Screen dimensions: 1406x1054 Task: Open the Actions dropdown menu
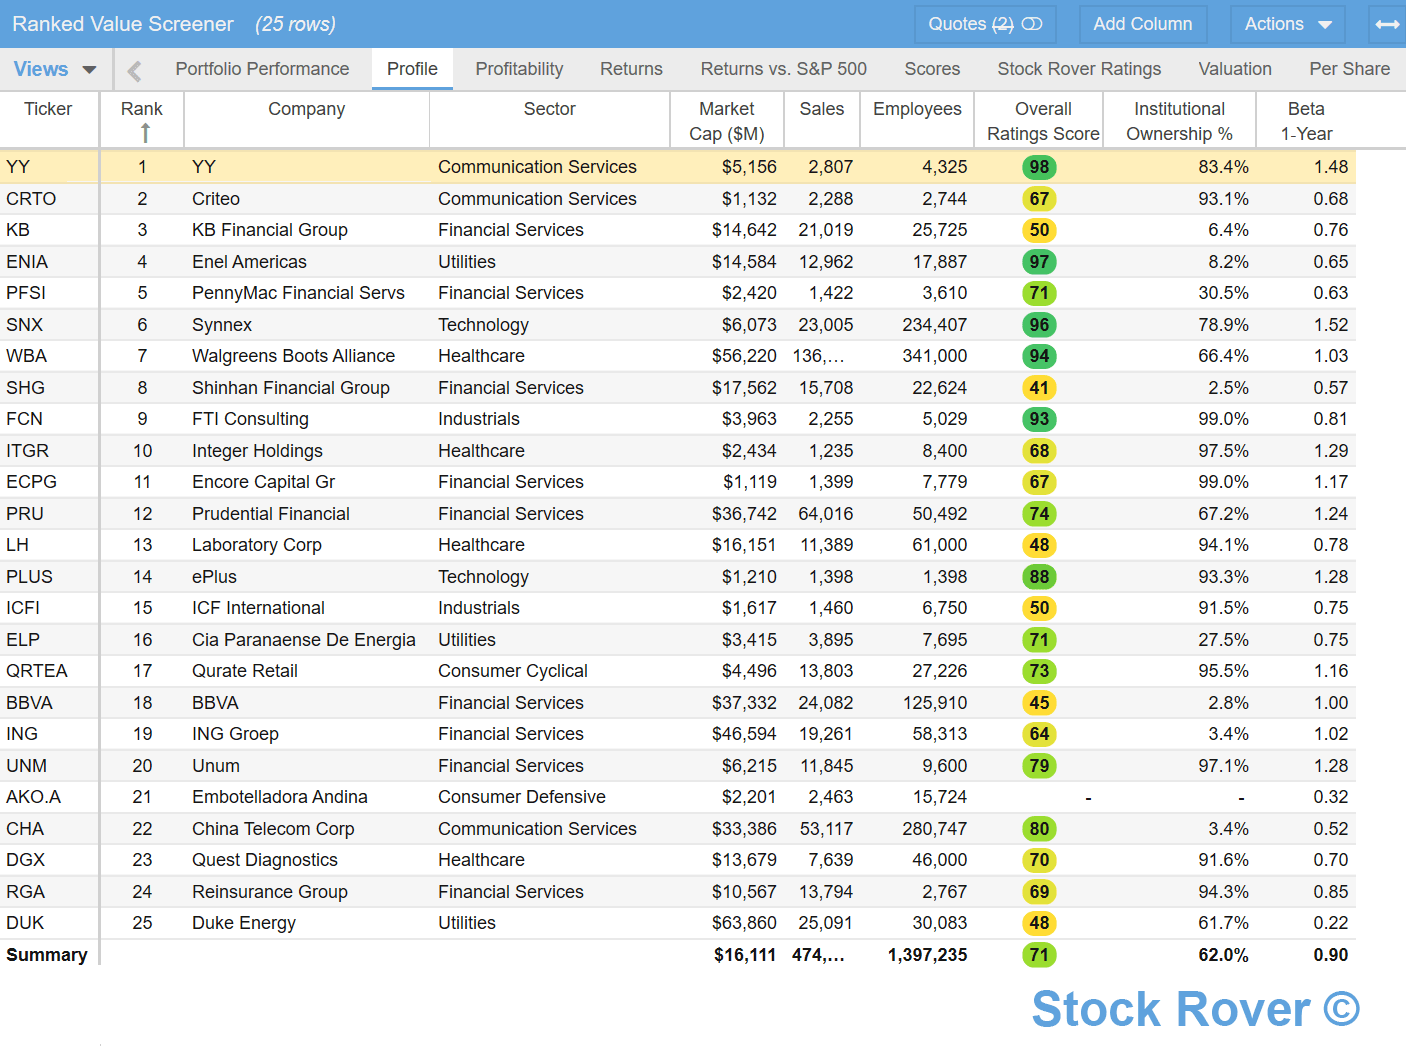pyautogui.click(x=1287, y=24)
